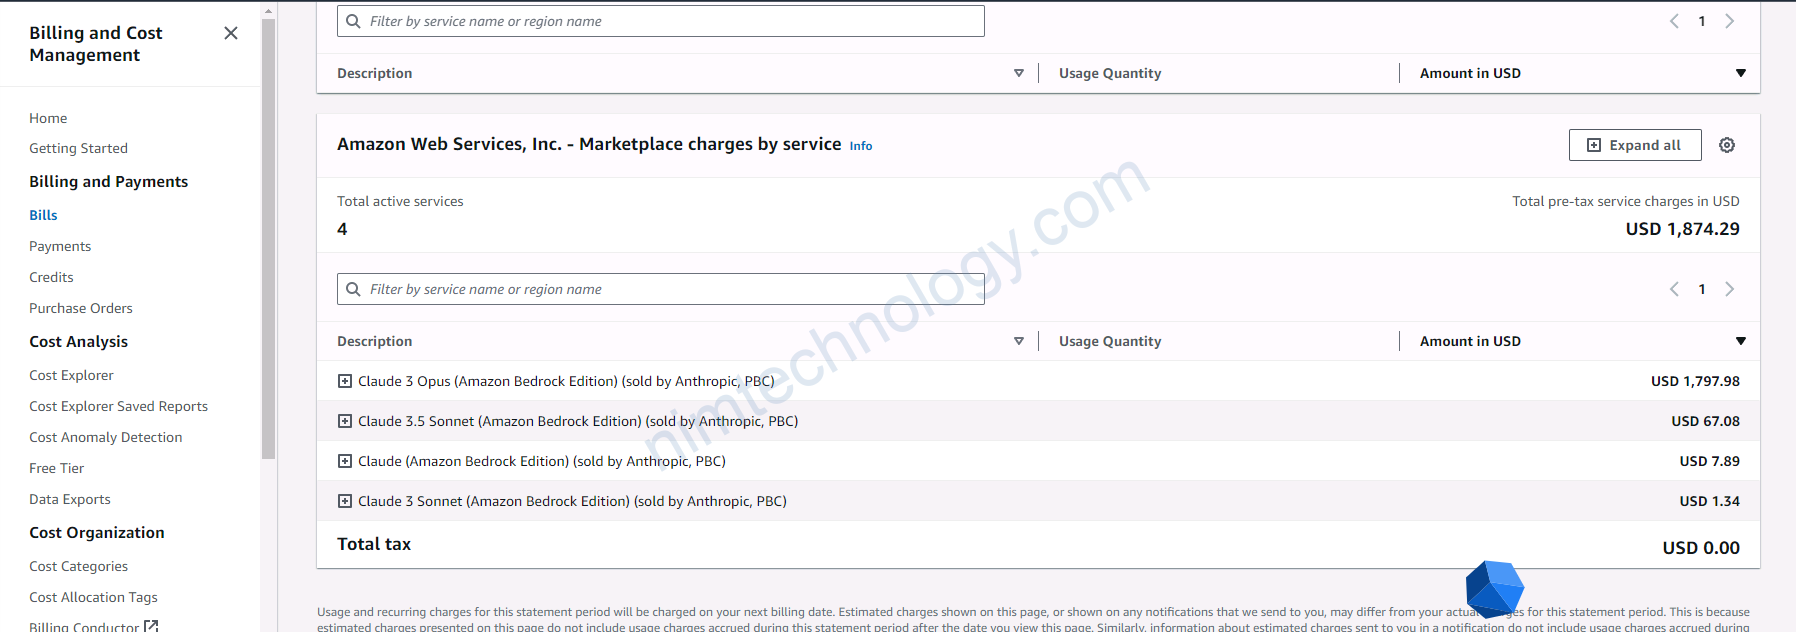The image size is (1796, 632).
Task: Open the Info link beside Marketplace charges
Action: (860, 146)
